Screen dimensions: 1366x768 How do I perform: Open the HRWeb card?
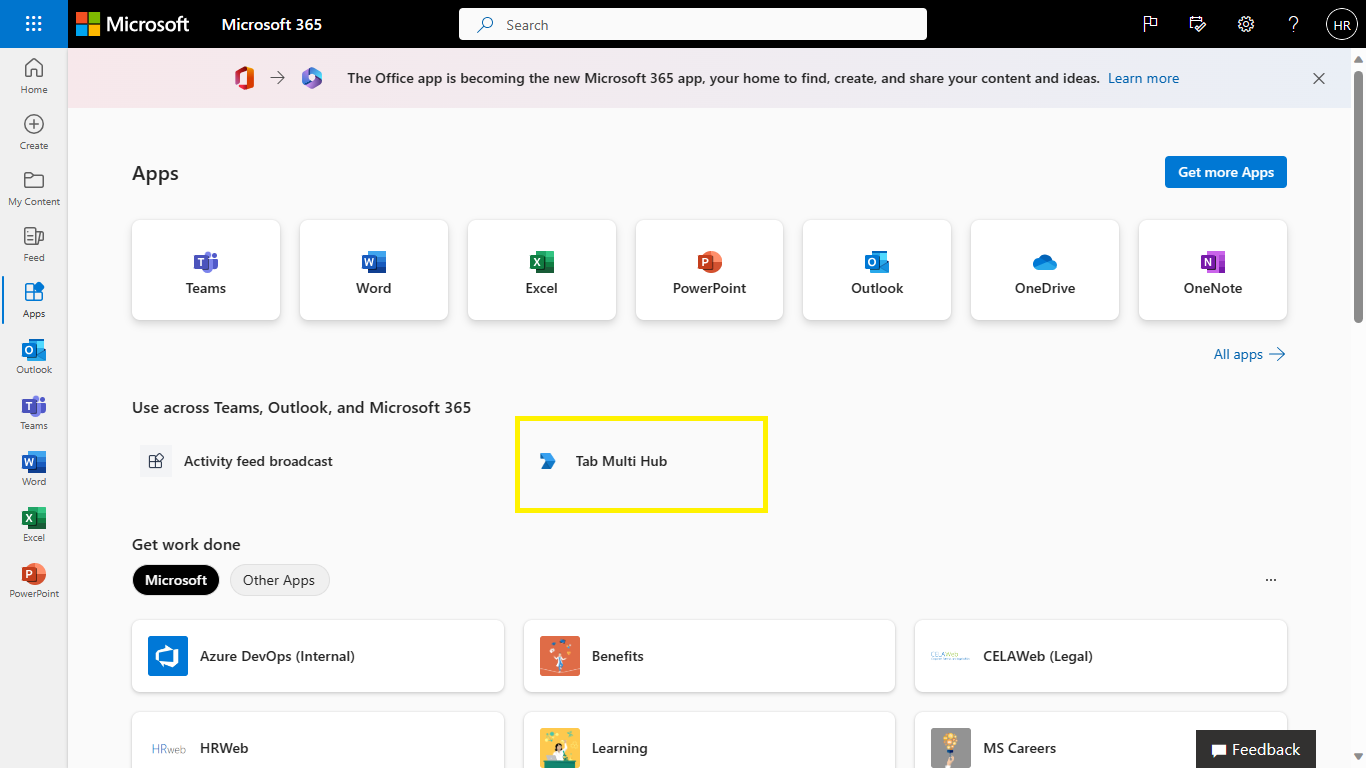click(318, 740)
